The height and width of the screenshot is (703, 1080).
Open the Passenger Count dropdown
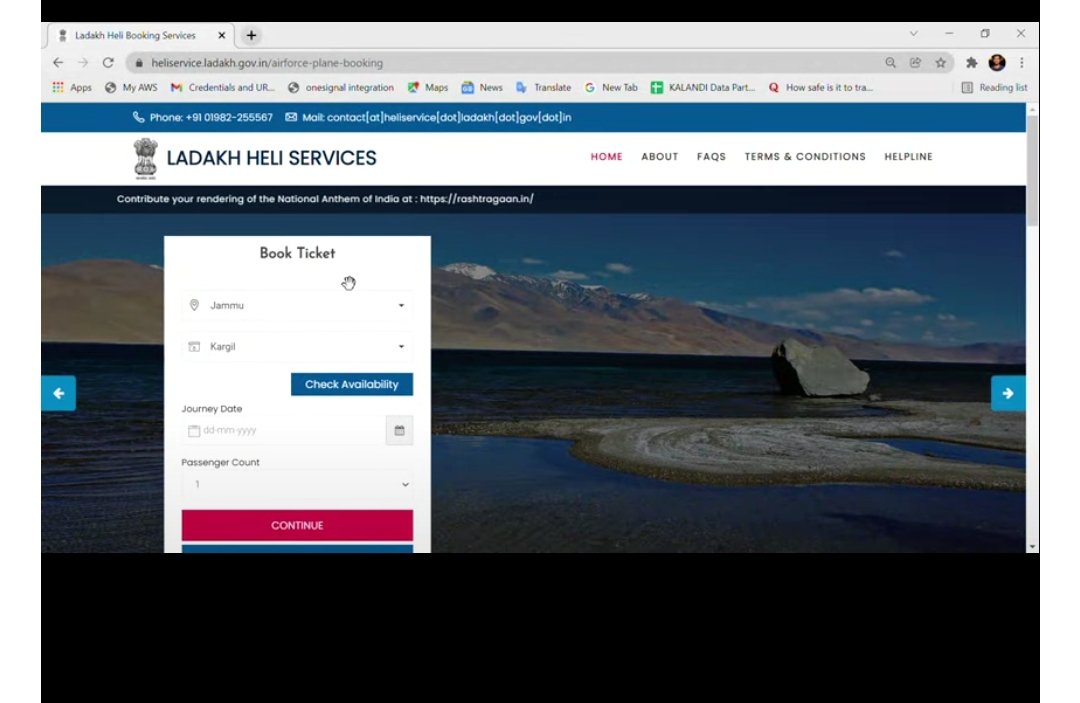click(297, 485)
